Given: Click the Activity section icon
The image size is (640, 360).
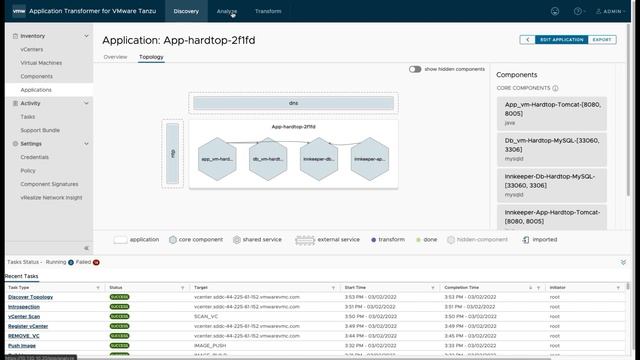Looking at the screenshot, I should (15, 103).
